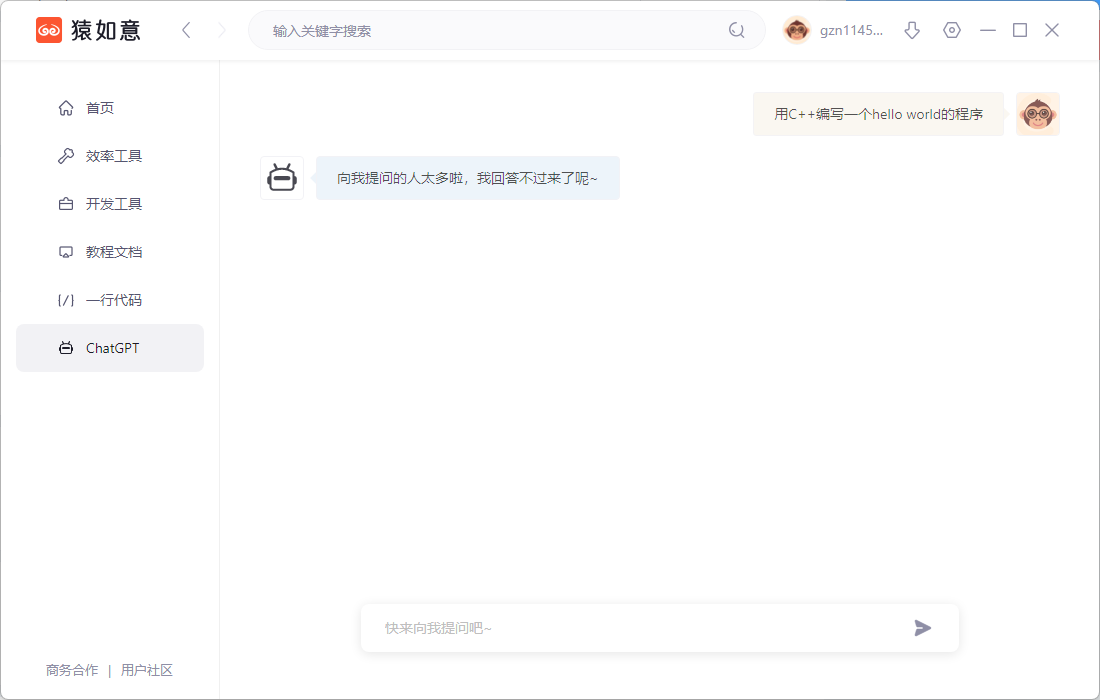The width and height of the screenshot is (1100, 700).
Task: Click the user message about C++ hello world
Action: 878,114
